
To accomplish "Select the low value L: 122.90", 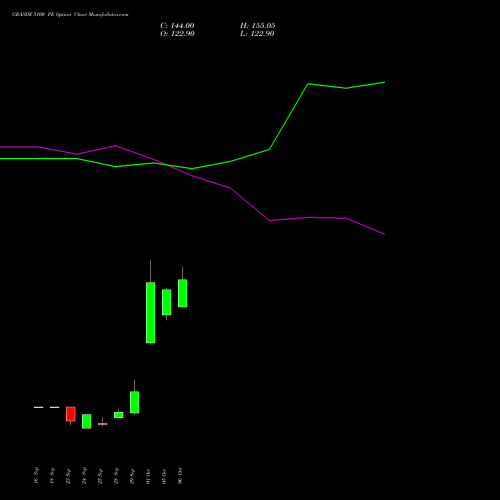I will pyautogui.click(x=257, y=34).
